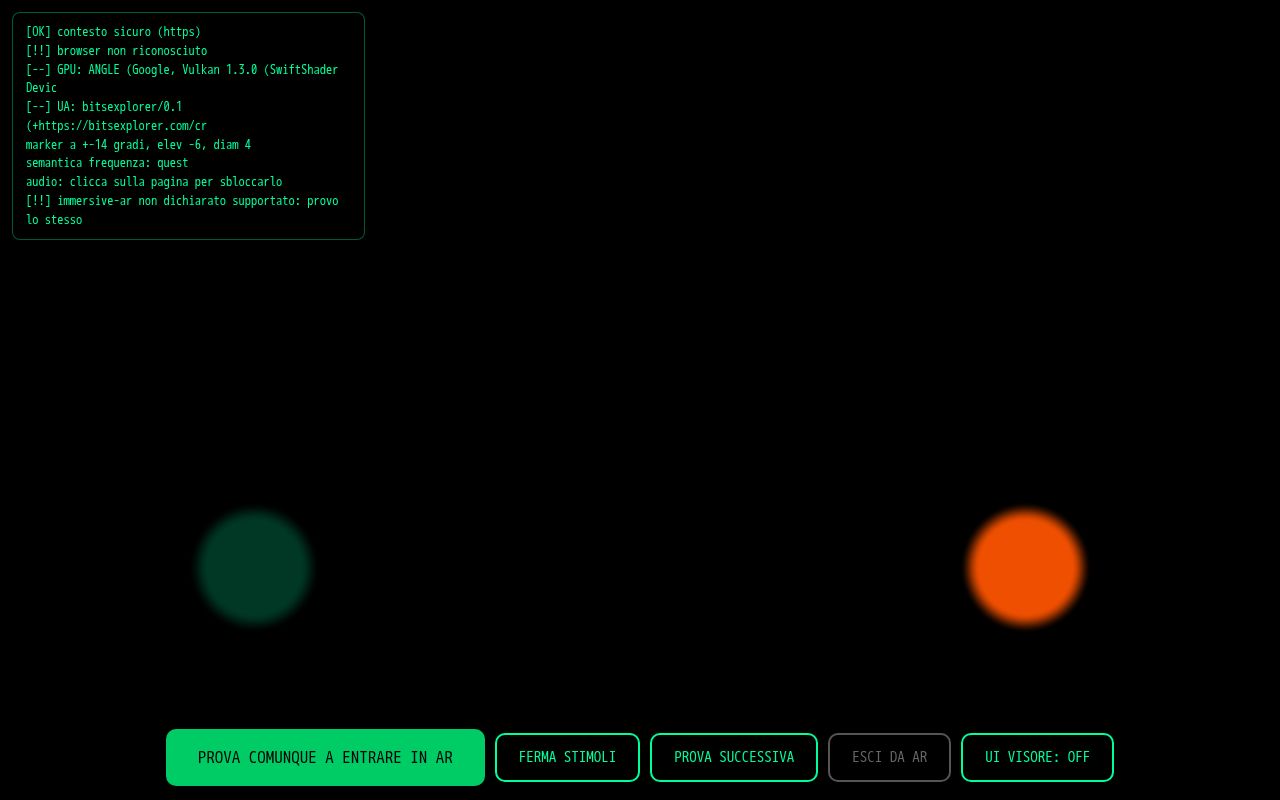Click the 'marker a +-14 gradi' log line
The height and width of the screenshot is (800, 1280).
138,145
